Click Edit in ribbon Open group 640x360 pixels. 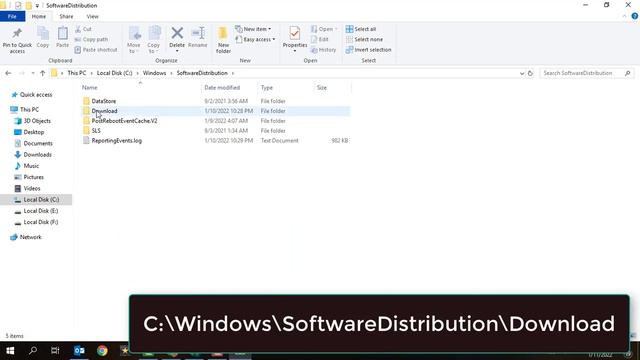(x=320, y=40)
